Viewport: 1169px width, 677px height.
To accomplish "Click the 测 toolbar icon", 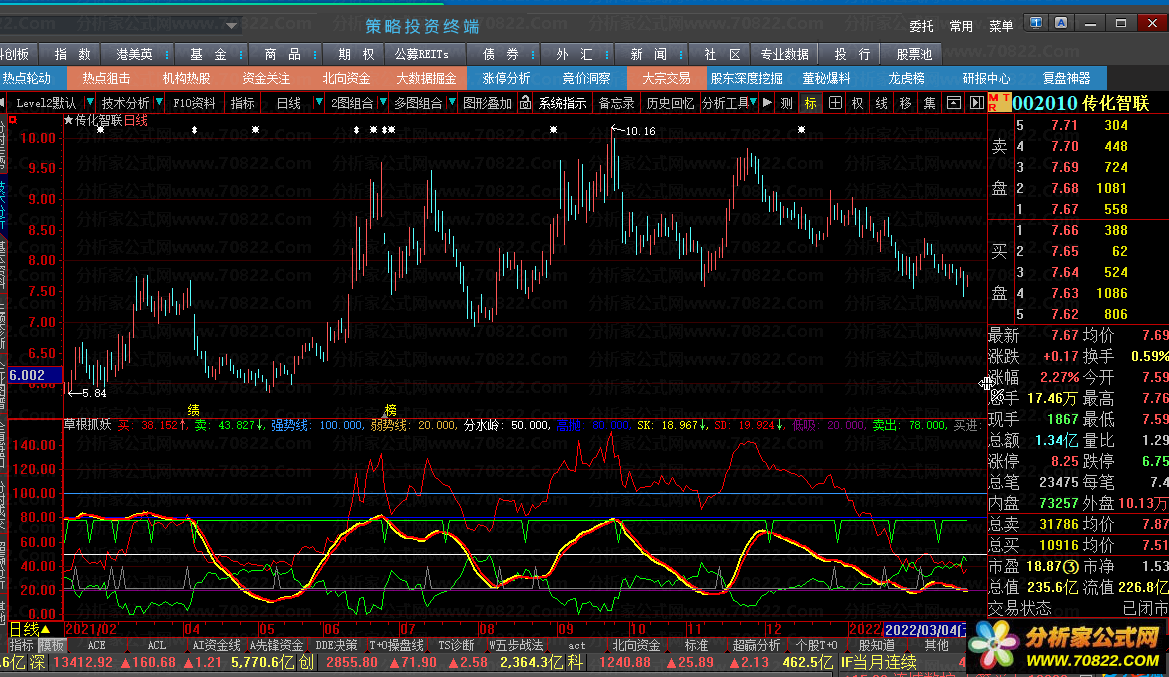I will click(786, 103).
